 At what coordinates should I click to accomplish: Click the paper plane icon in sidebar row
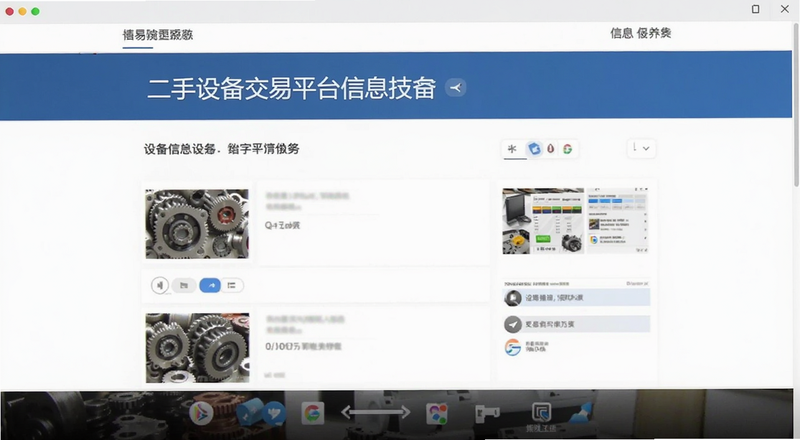pyautogui.click(x=513, y=324)
